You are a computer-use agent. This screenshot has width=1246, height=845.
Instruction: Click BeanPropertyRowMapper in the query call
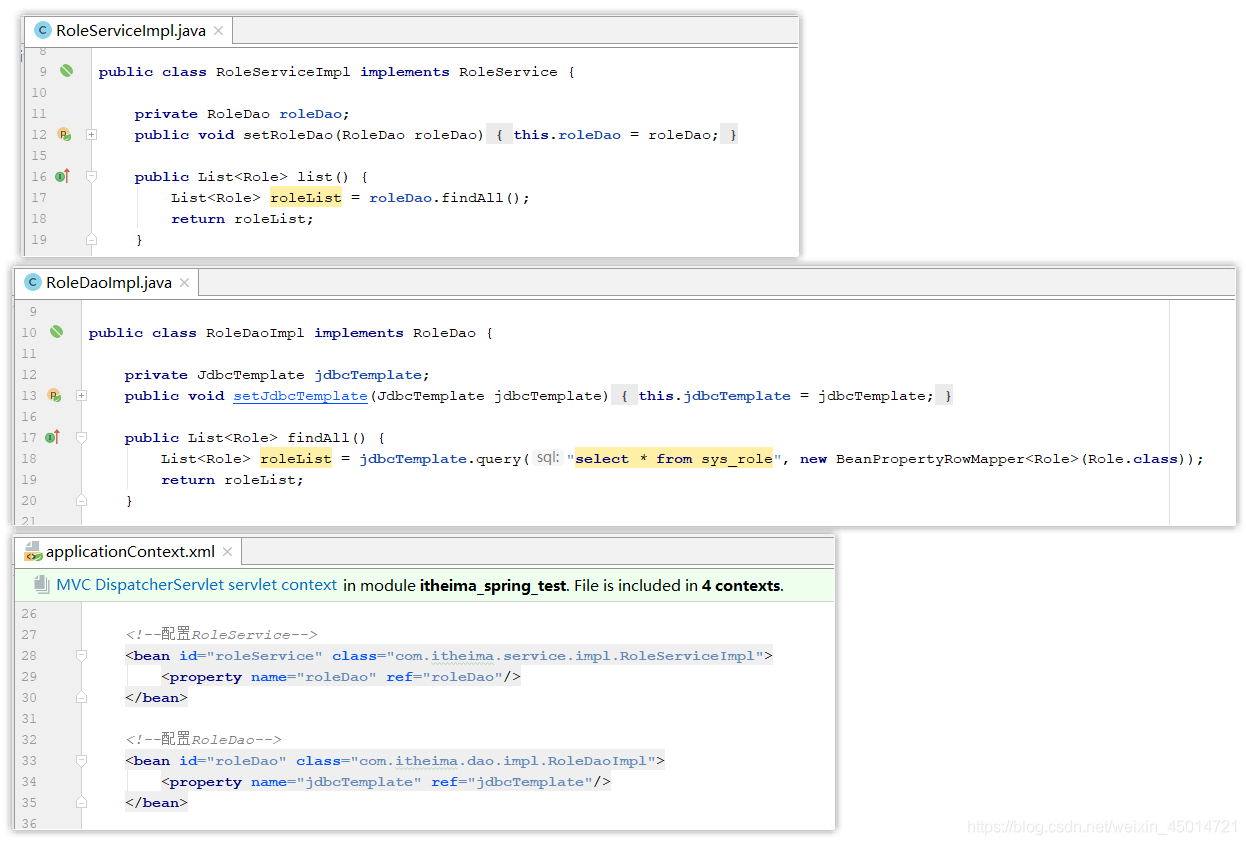[924, 459]
